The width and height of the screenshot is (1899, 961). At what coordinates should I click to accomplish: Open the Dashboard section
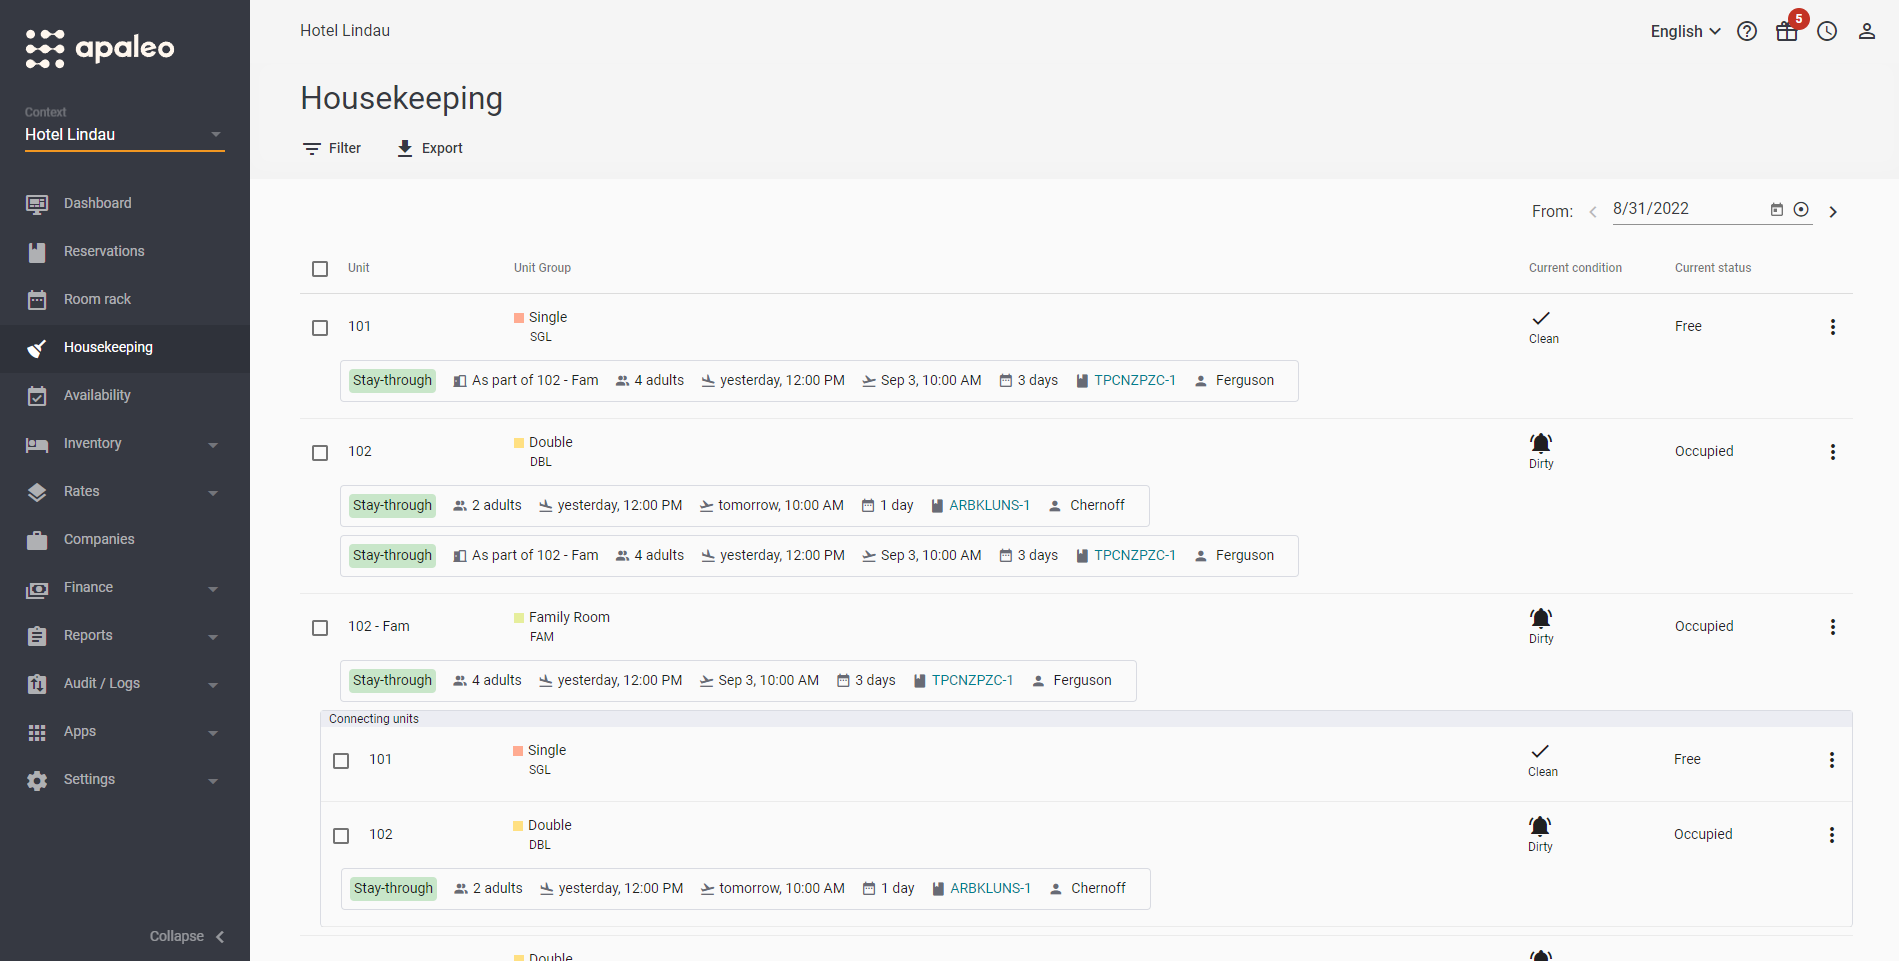tap(97, 203)
